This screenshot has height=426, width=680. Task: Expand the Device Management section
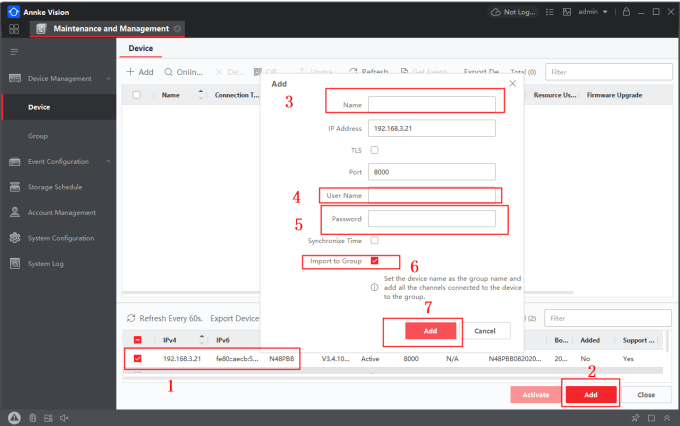point(60,78)
